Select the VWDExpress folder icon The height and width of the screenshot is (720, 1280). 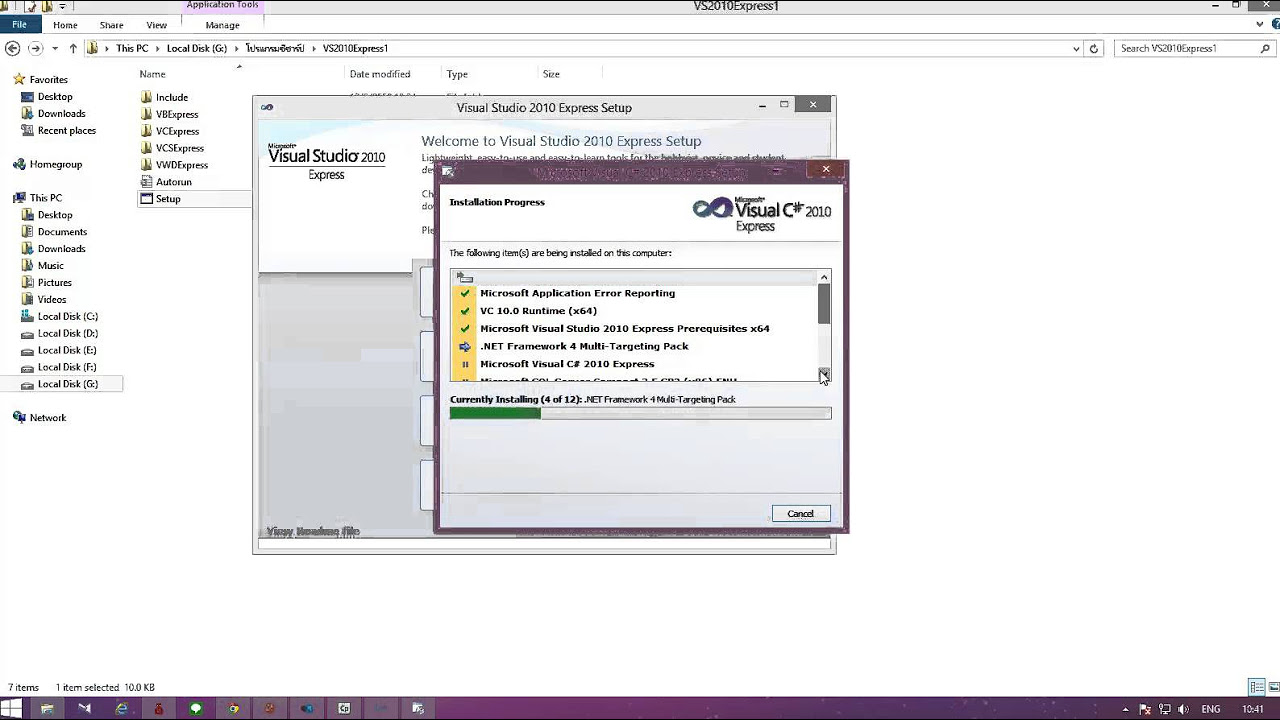click(146, 165)
